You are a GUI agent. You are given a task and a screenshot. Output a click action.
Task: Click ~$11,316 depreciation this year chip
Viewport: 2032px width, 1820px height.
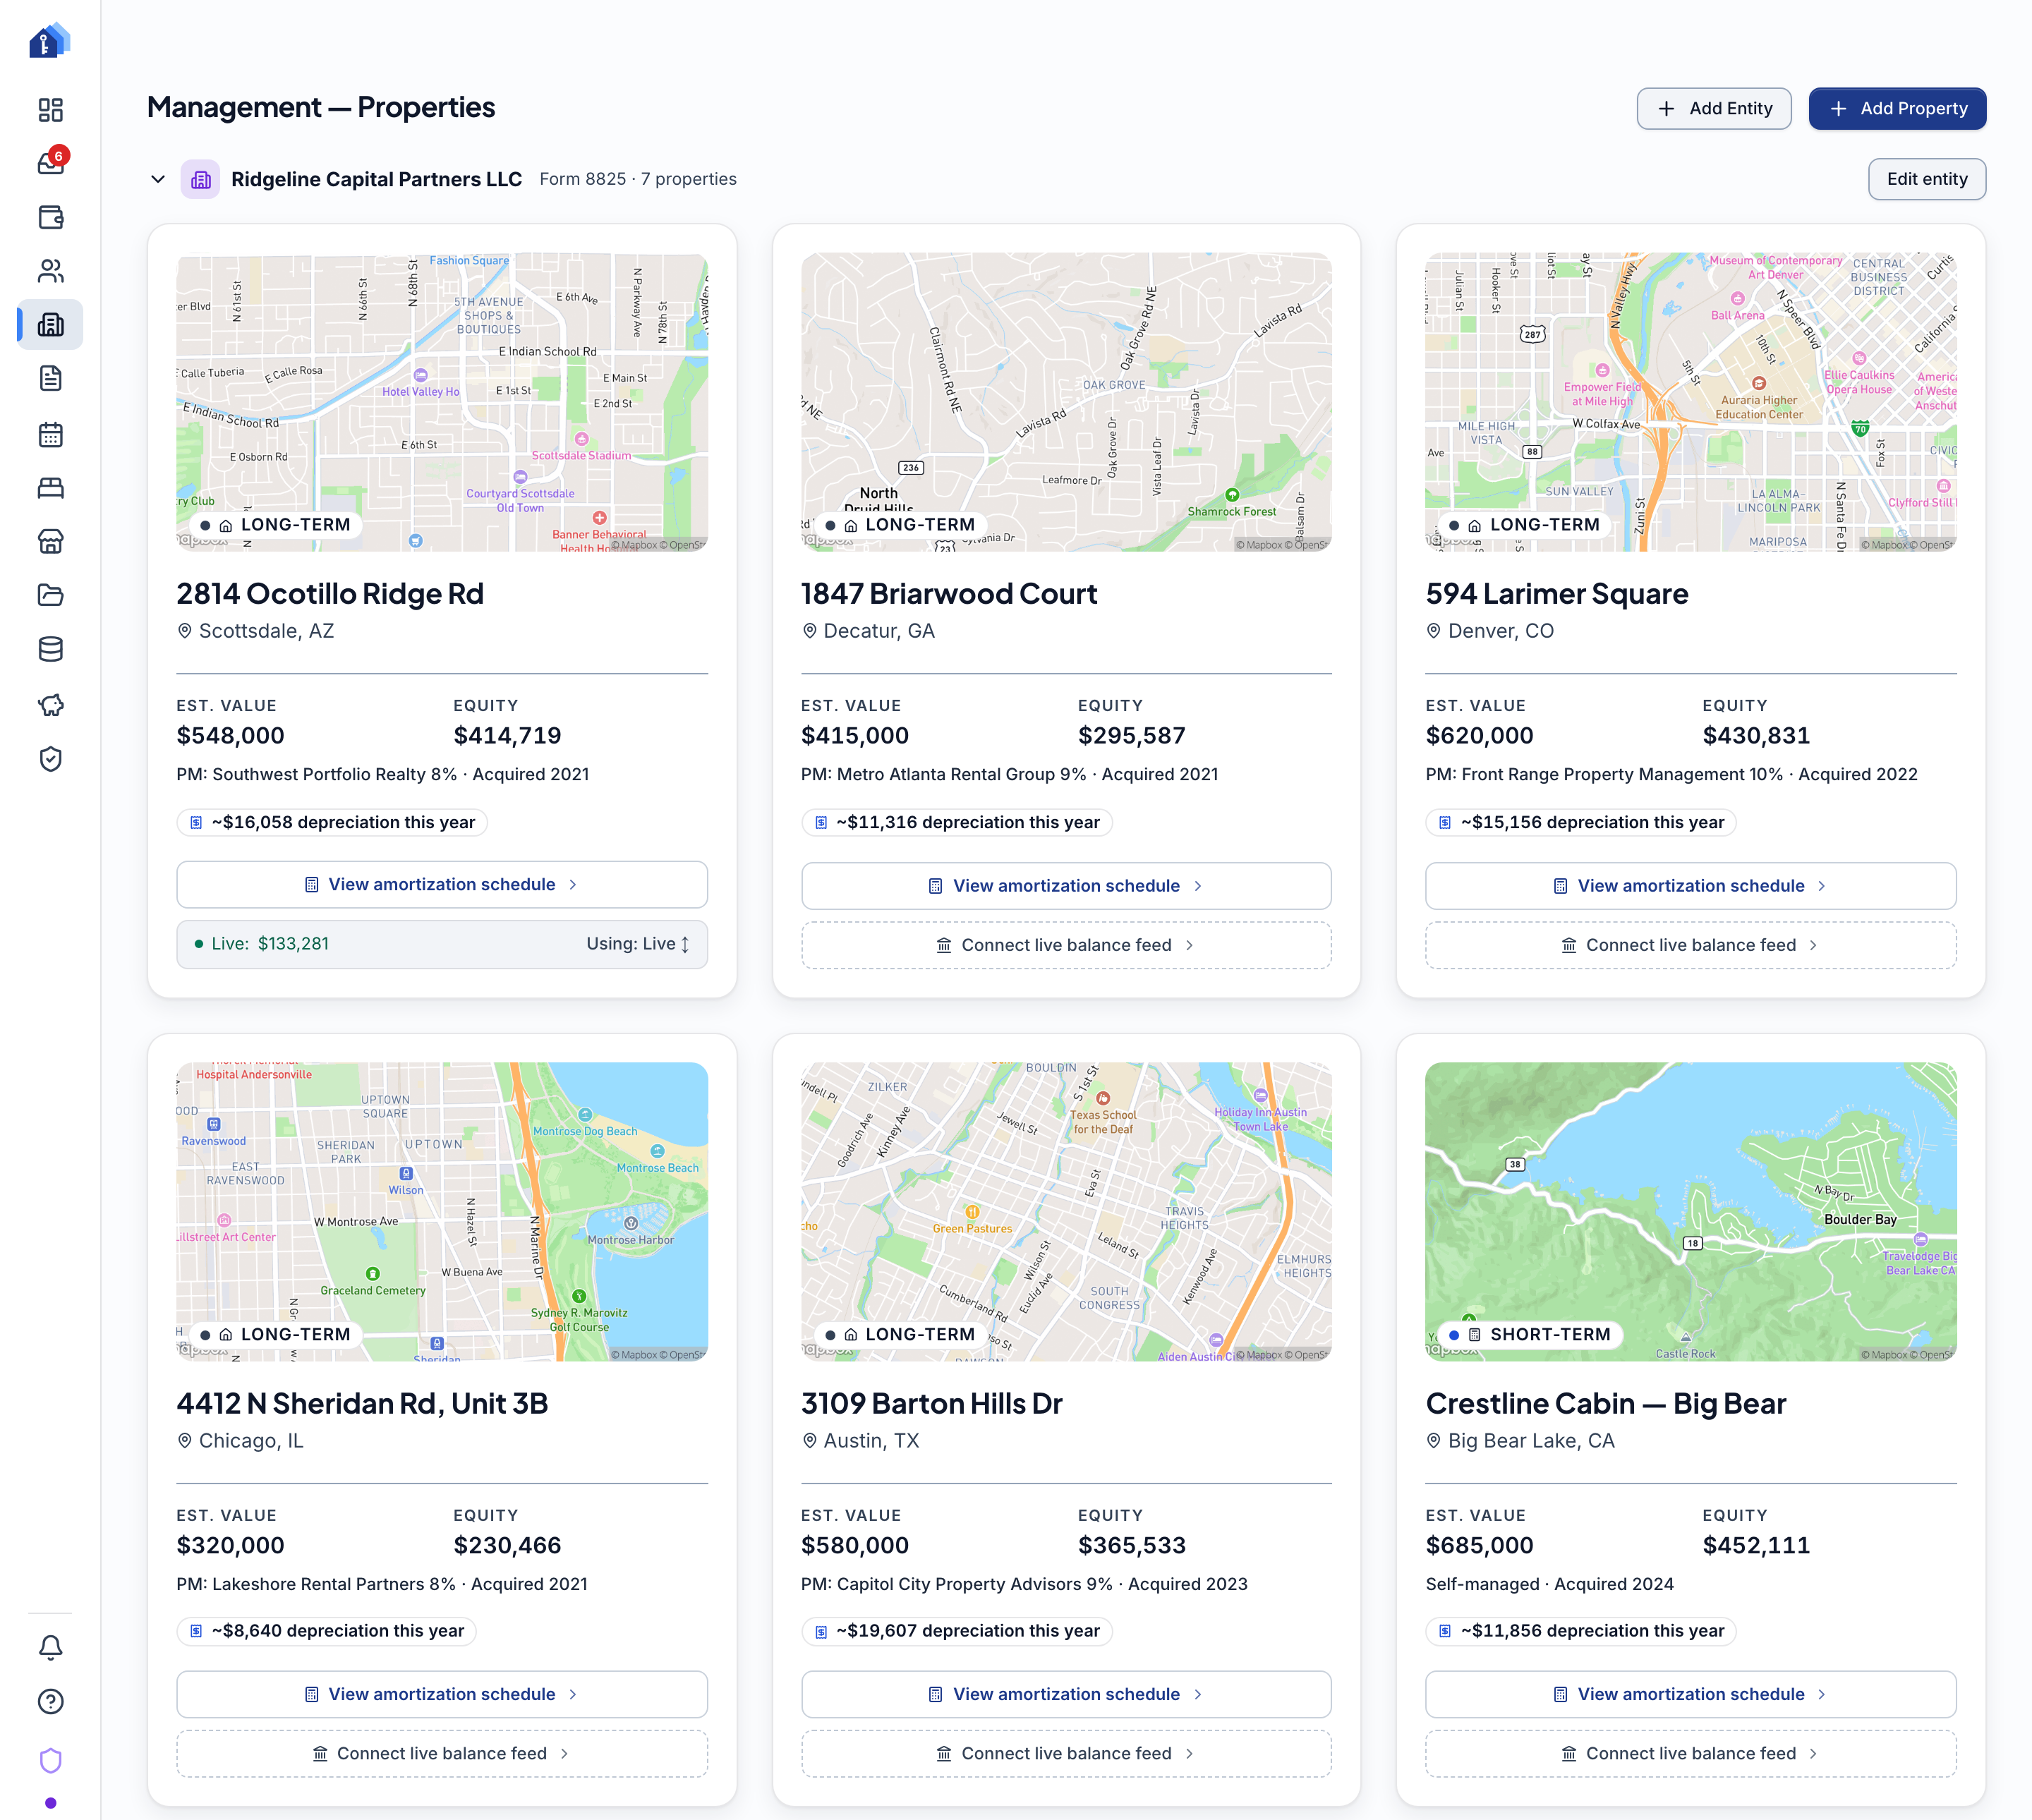pos(957,822)
